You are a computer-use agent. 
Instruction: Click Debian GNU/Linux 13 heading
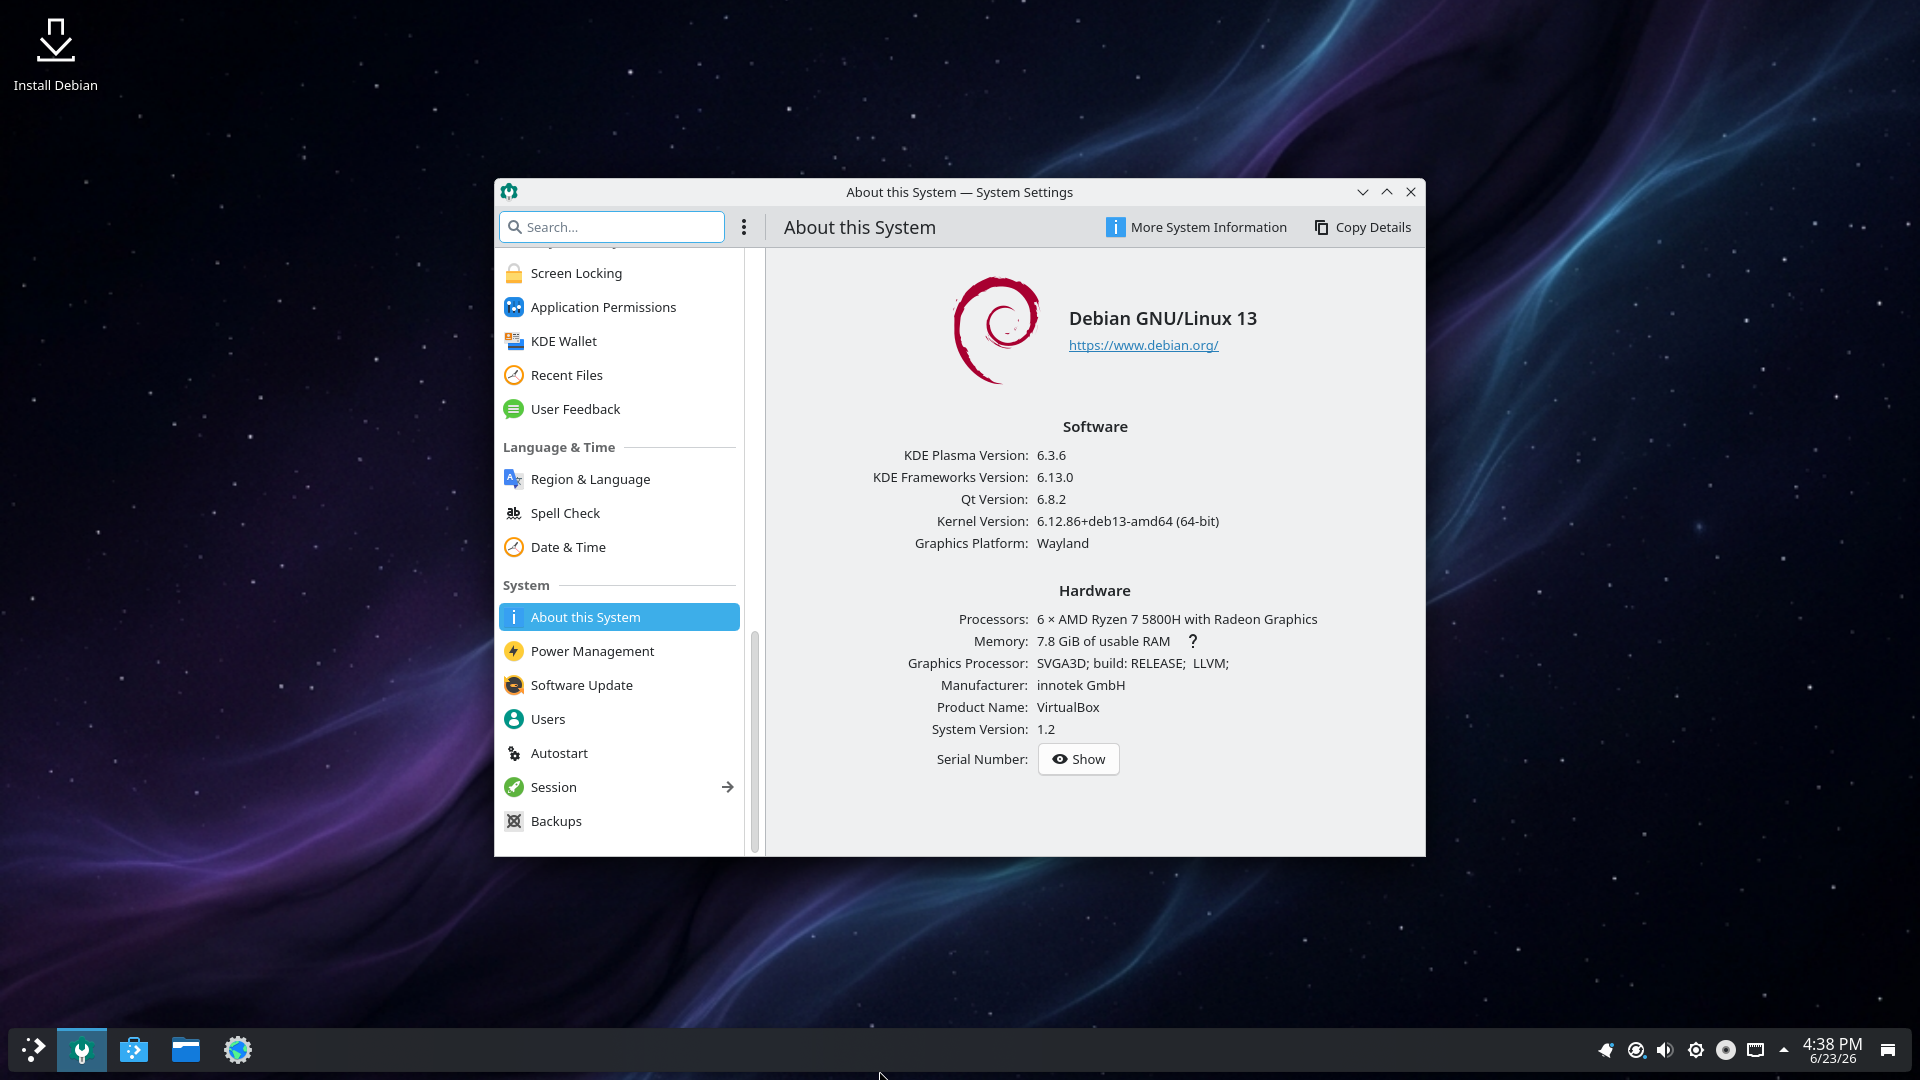click(x=1163, y=318)
